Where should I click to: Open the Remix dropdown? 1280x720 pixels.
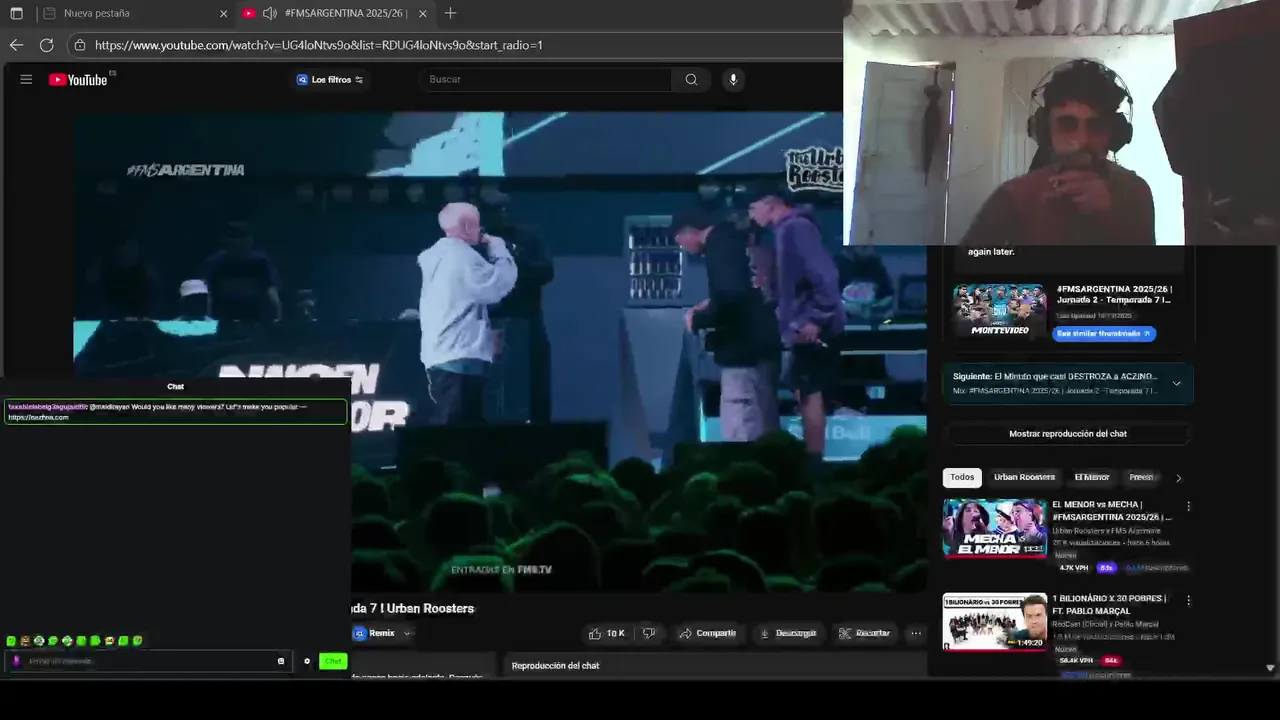(382, 633)
